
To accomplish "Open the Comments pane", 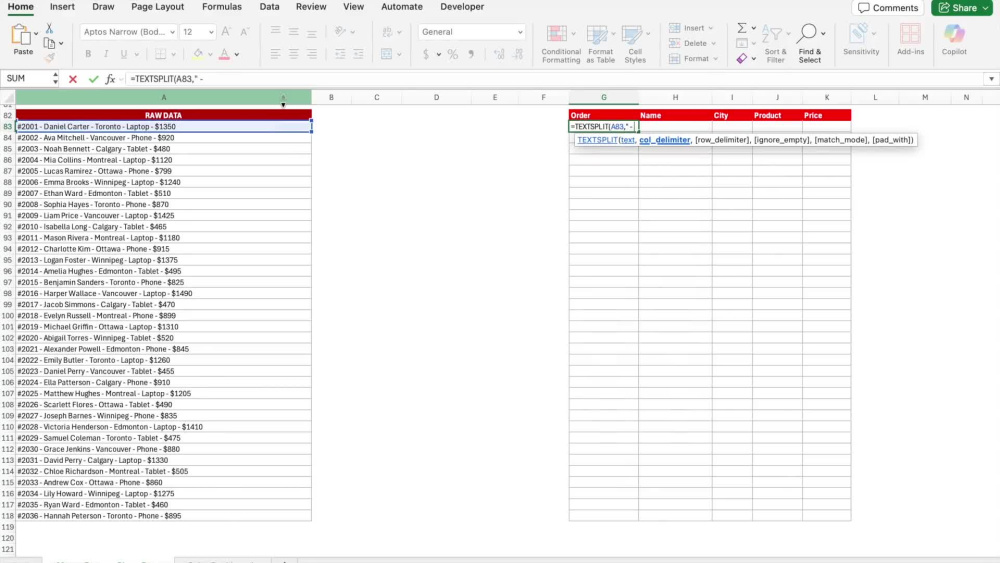I will [888, 8].
